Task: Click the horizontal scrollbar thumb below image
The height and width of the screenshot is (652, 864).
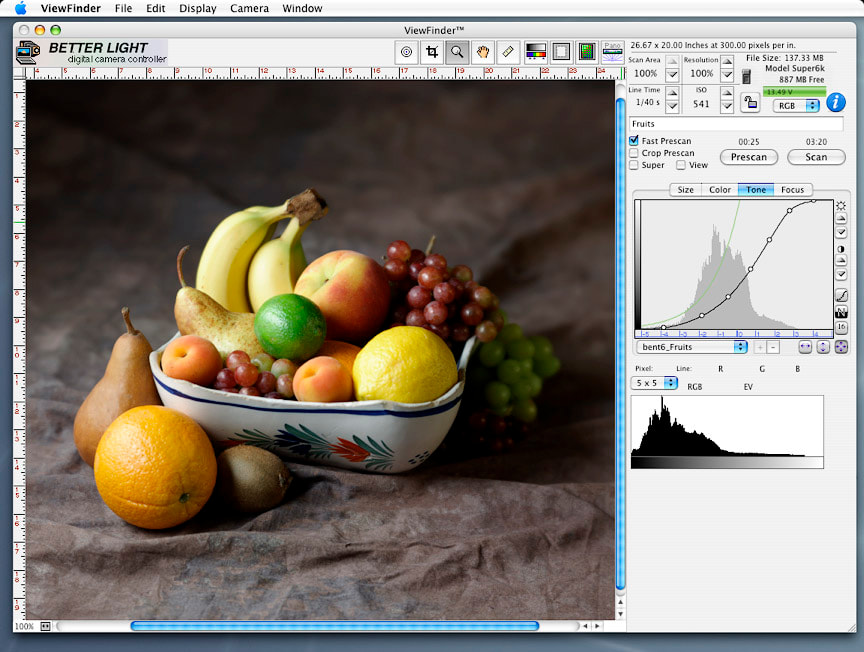Action: coord(334,626)
